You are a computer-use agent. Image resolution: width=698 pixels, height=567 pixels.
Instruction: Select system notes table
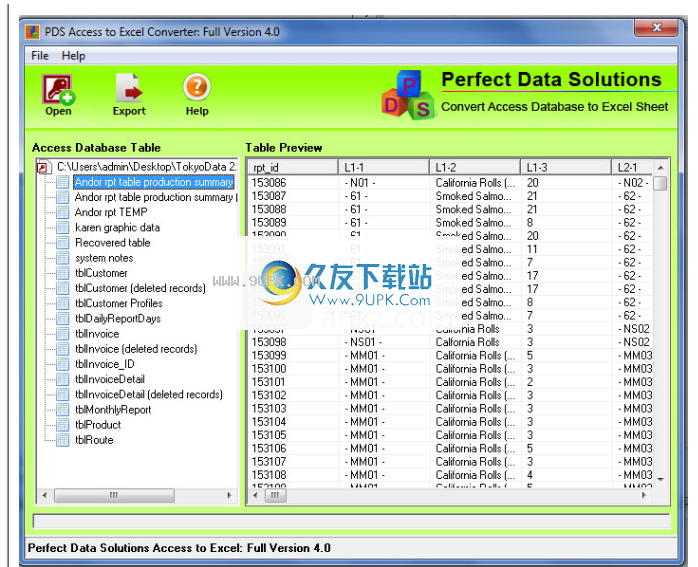point(104,258)
